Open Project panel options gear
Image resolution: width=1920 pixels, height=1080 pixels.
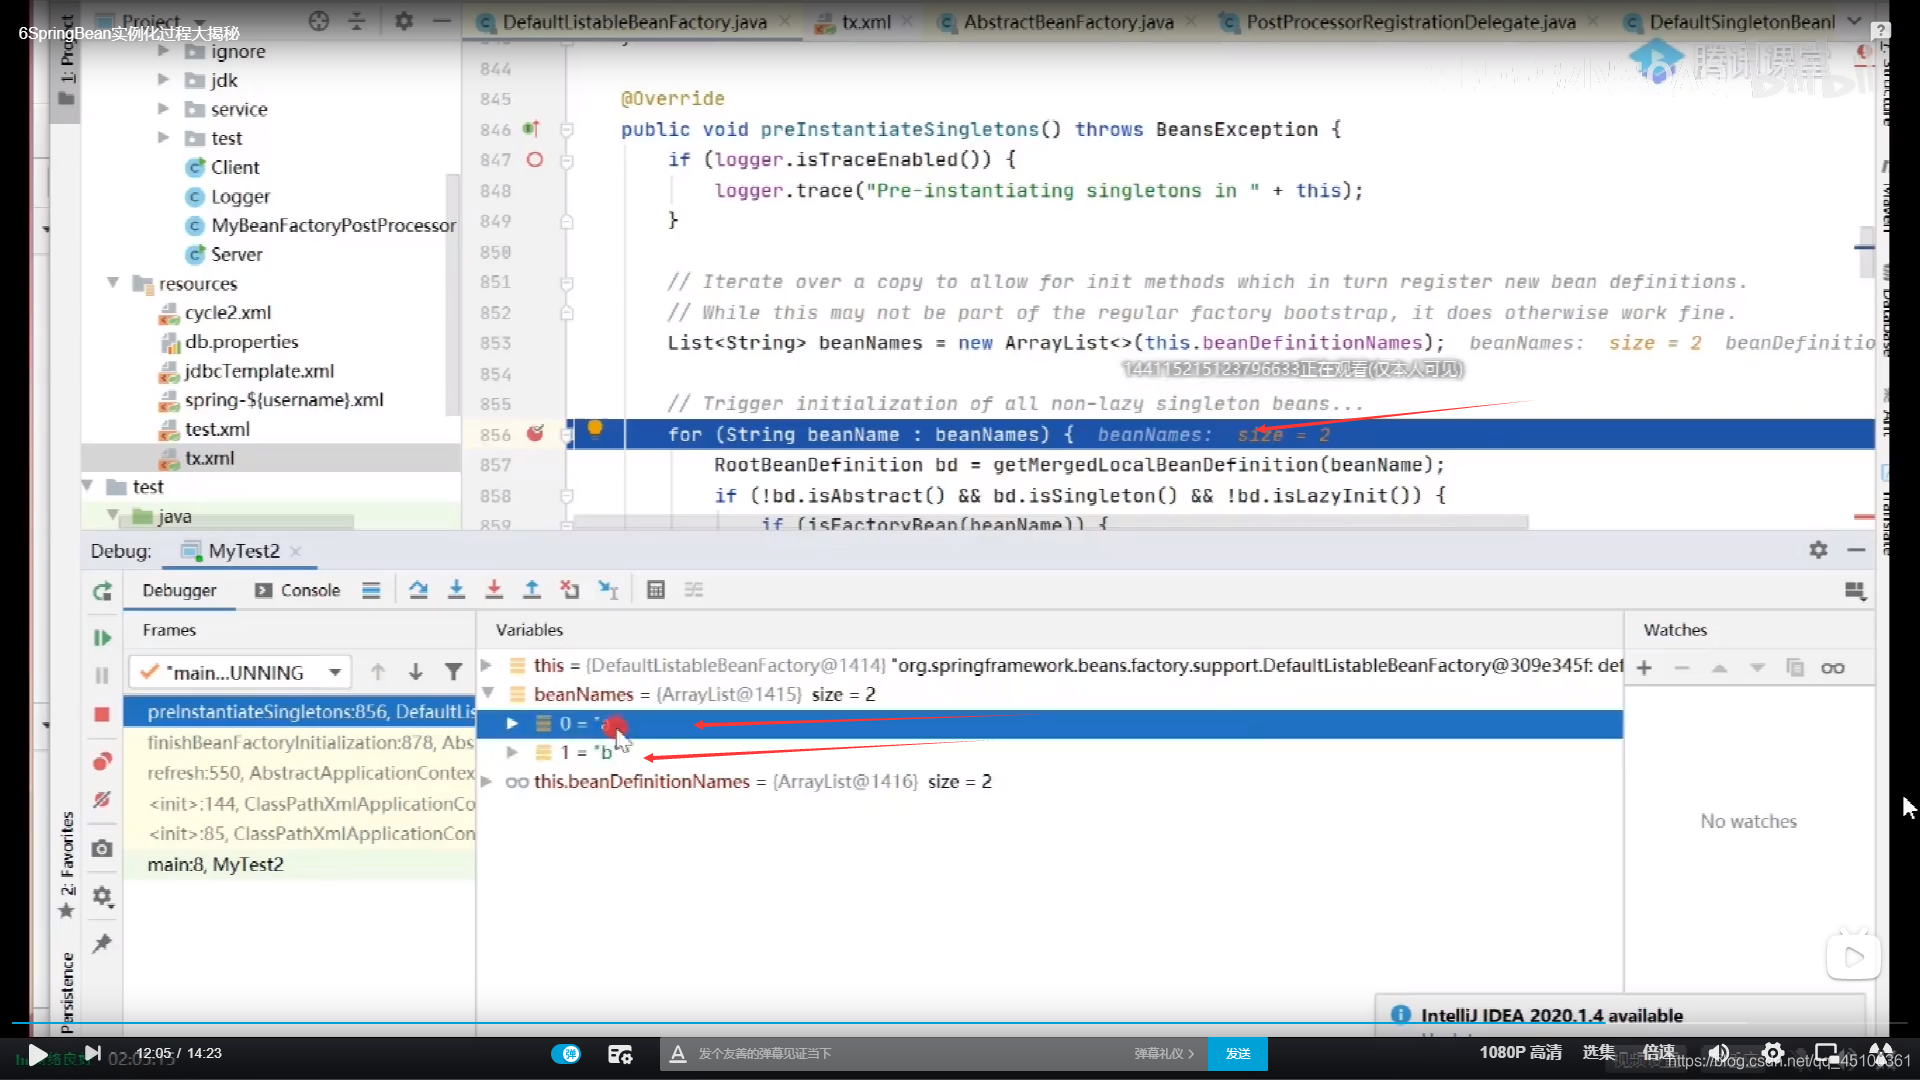(404, 21)
